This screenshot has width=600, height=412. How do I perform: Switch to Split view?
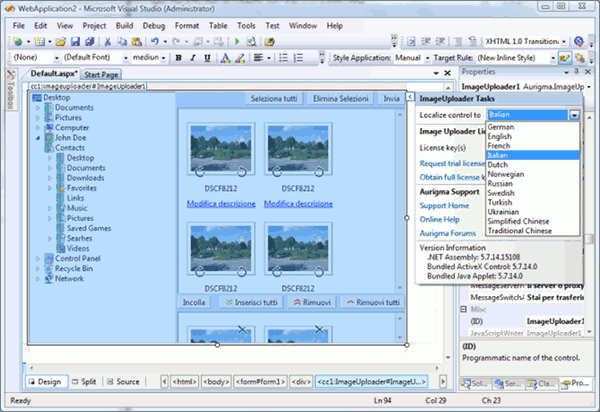click(x=84, y=382)
